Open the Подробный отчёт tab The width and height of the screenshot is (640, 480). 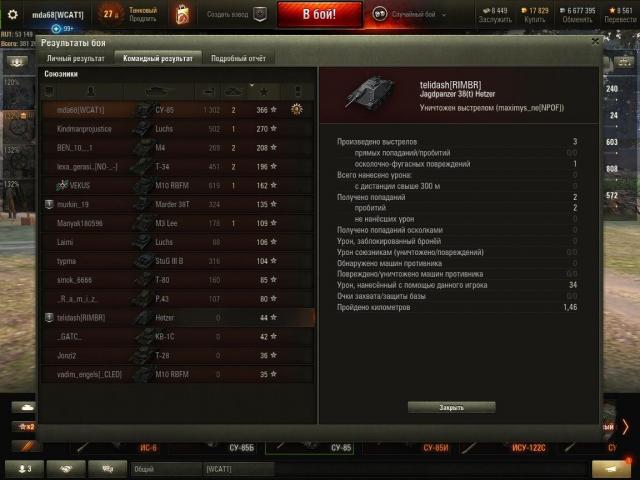pyautogui.click(x=238, y=58)
